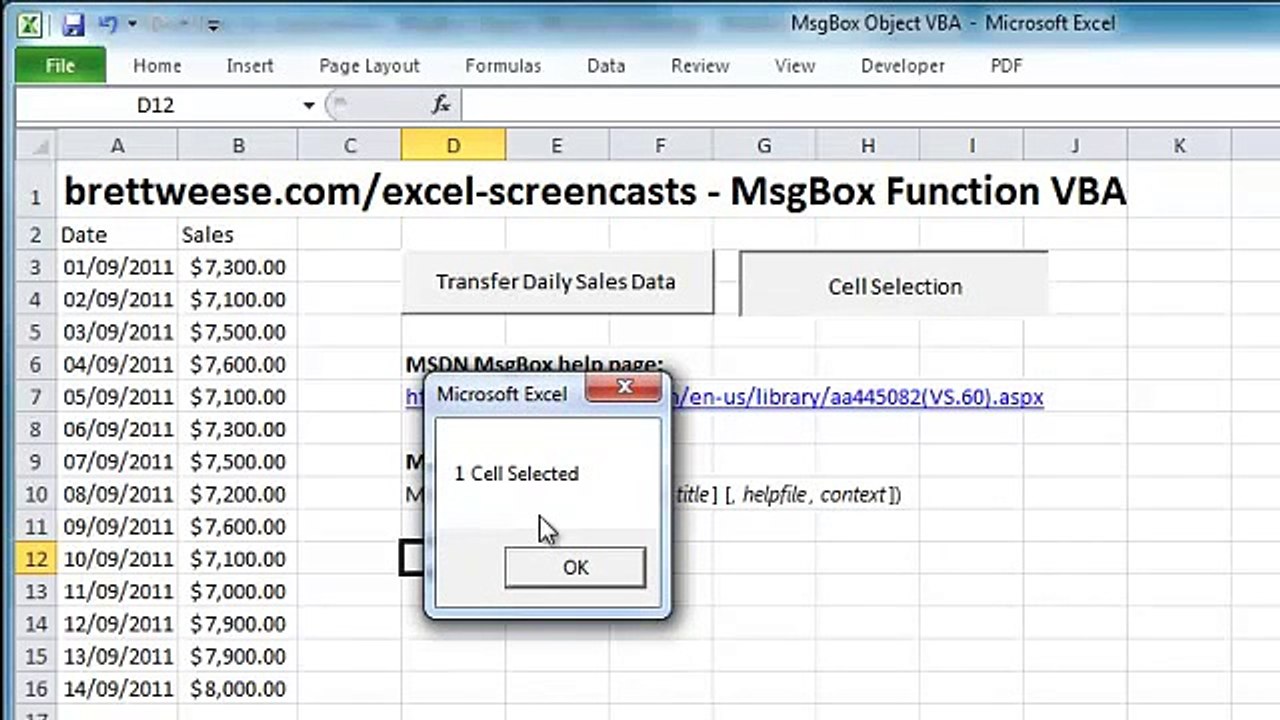
Task: Select the $7,900.00 cell beside 12/09/2011
Action: pos(238,624)
